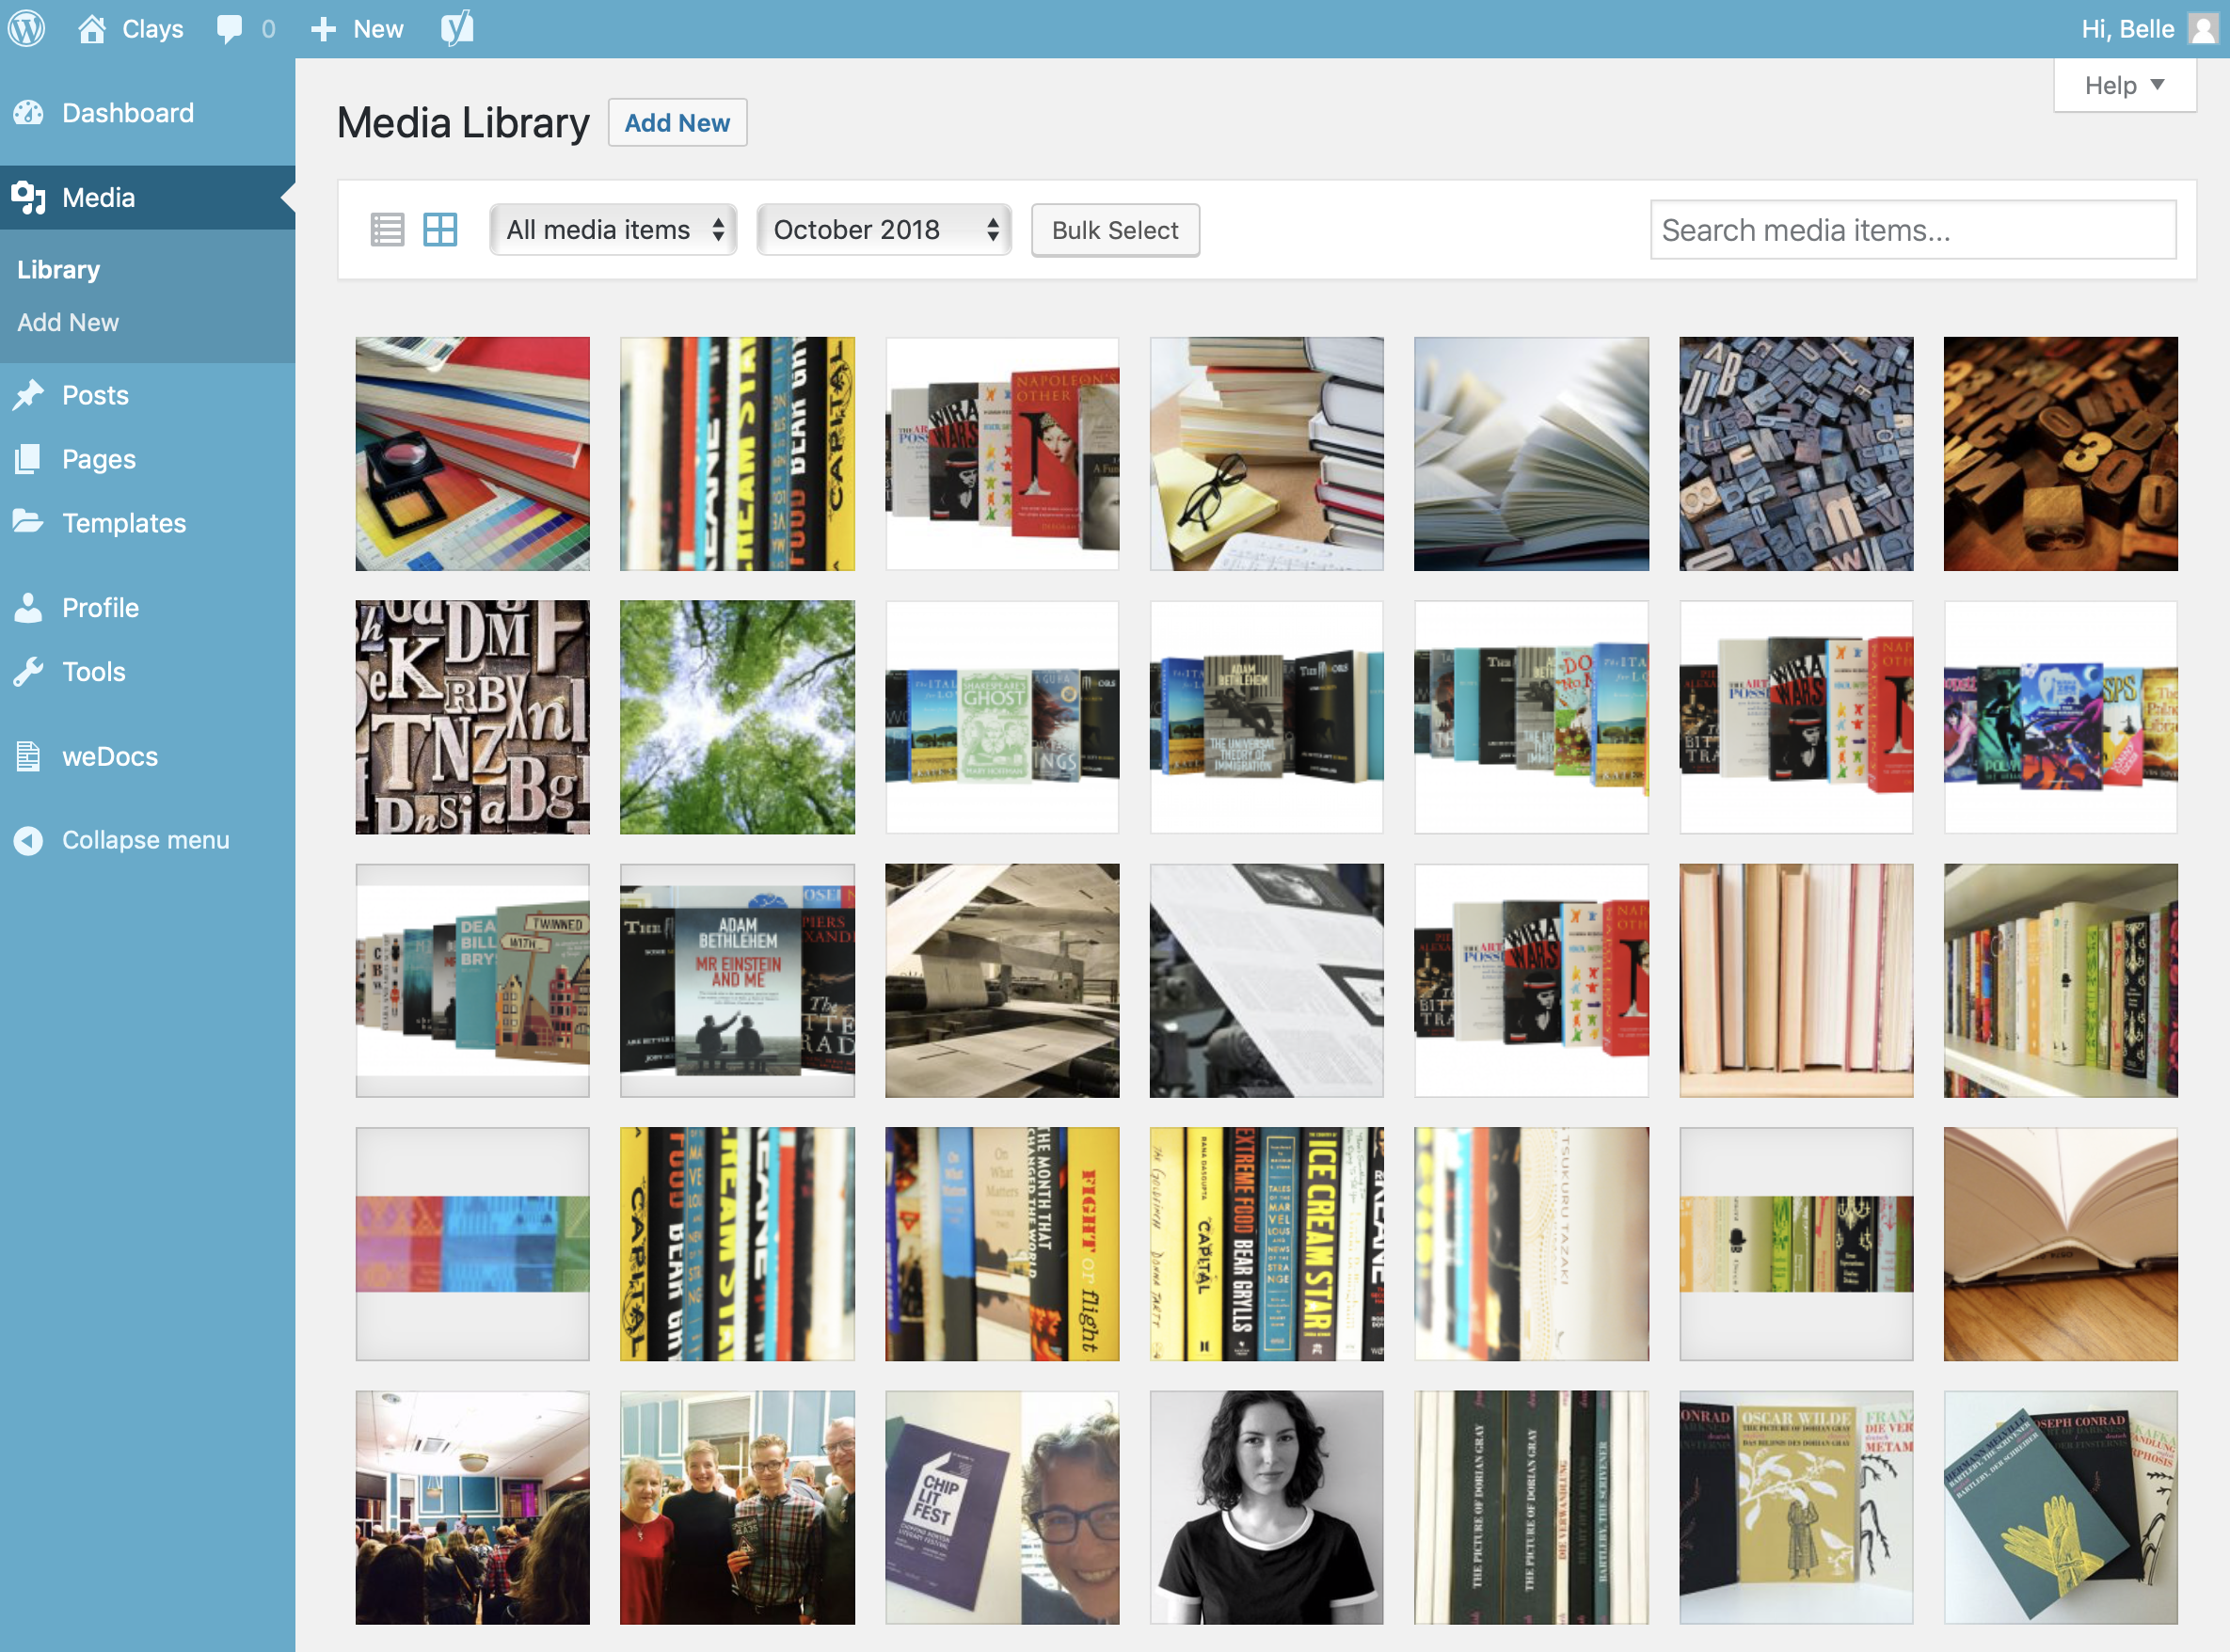Screen dimensions: 2230x1652
Task: Open the October 2018 date filter
Action: tap(884, 230)
